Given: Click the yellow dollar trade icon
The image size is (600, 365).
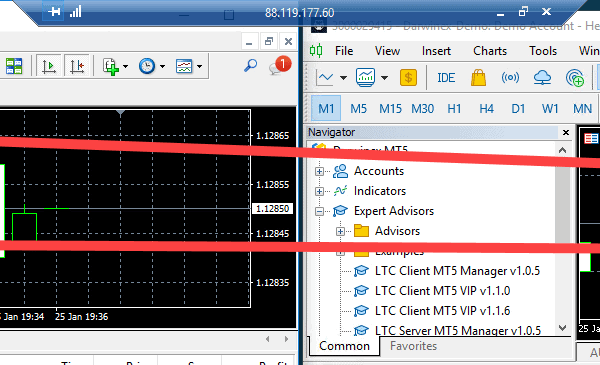Looking at the screenshot, I should point(408,78).
